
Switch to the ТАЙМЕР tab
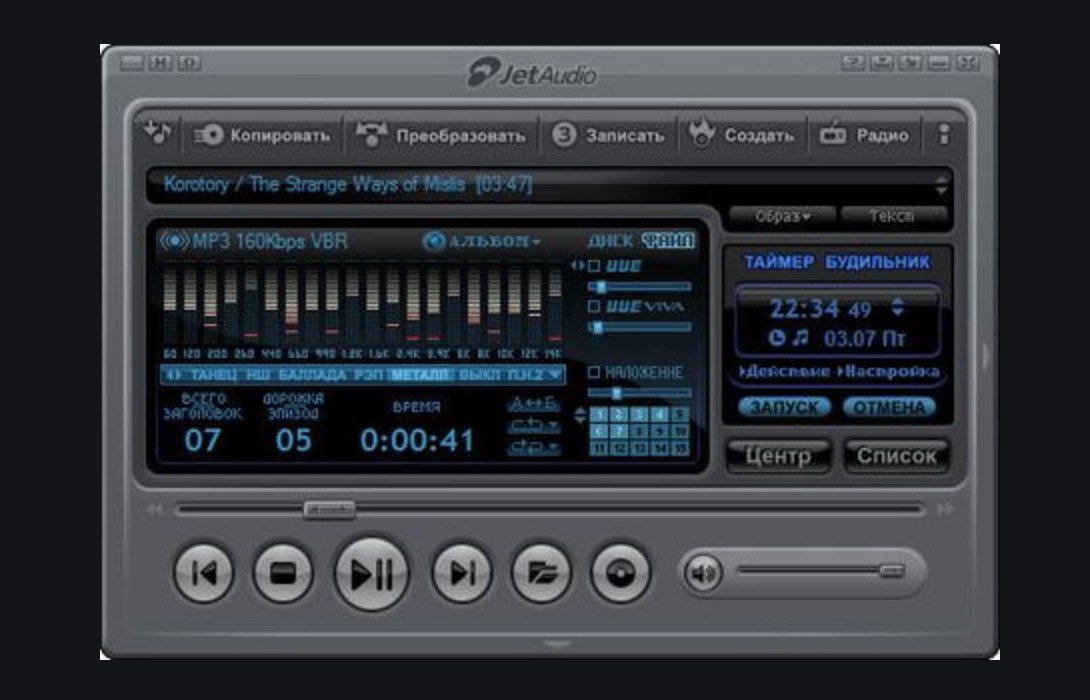[x=779, y=262]
